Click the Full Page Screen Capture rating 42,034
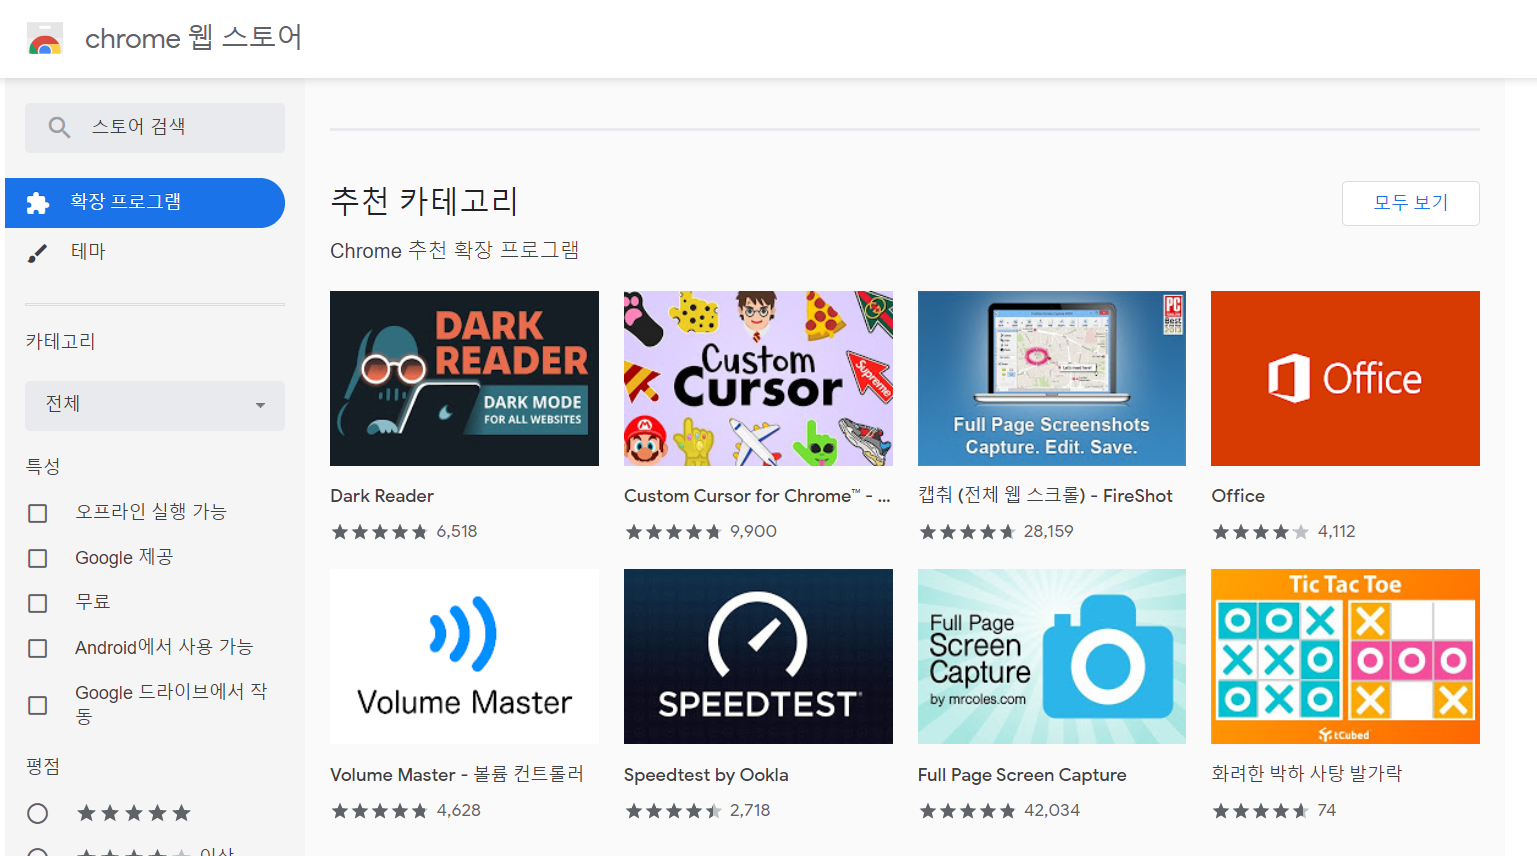The image size is (1537, 856). 1000,811
